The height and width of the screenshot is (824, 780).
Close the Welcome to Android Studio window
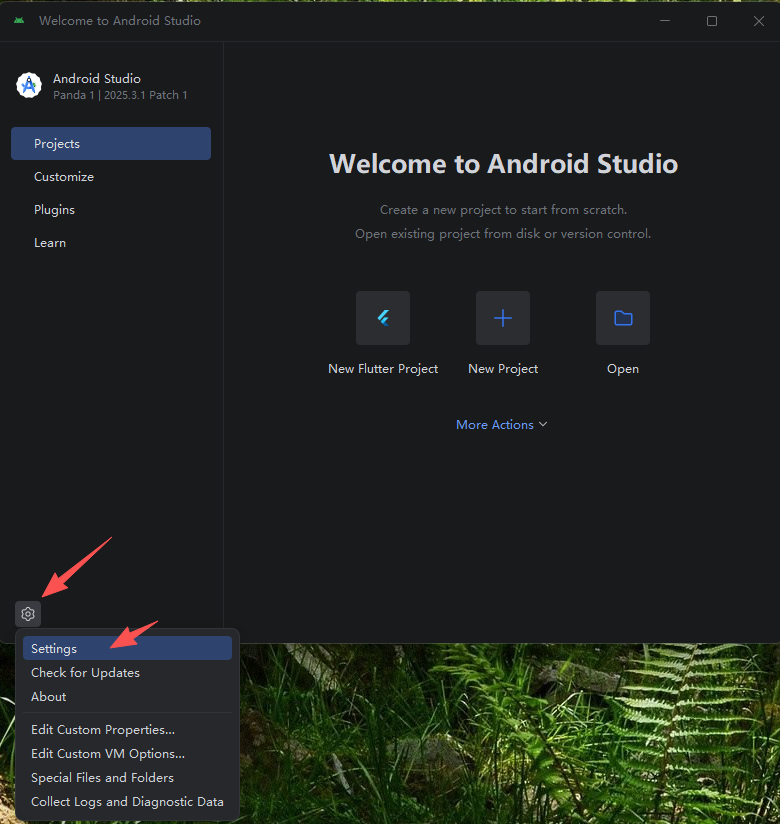pos(758,20)
